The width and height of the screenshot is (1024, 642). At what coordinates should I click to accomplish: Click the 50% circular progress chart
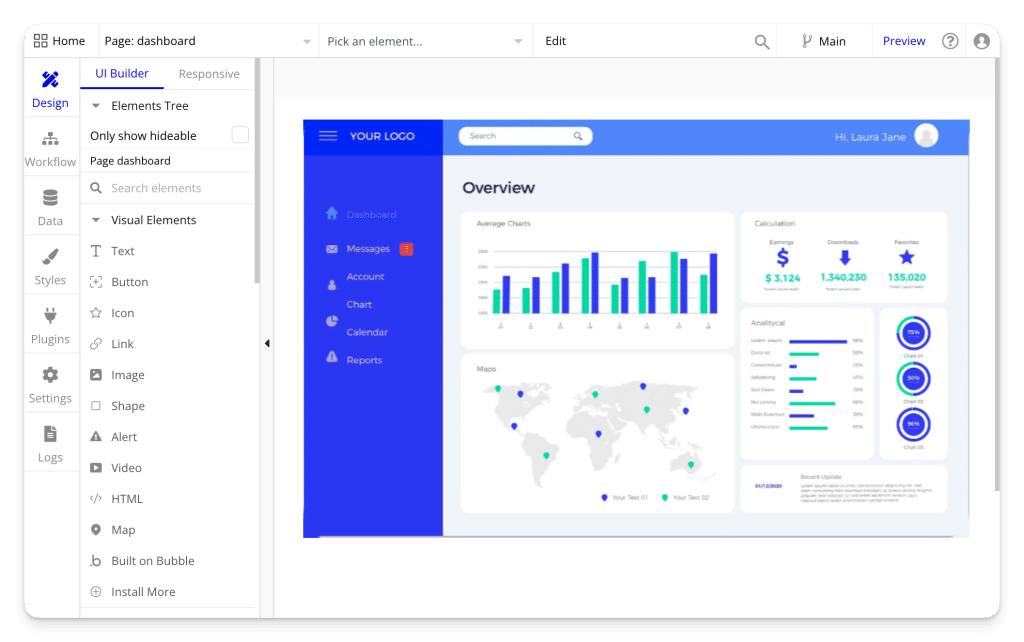click(x=913, y=379)
